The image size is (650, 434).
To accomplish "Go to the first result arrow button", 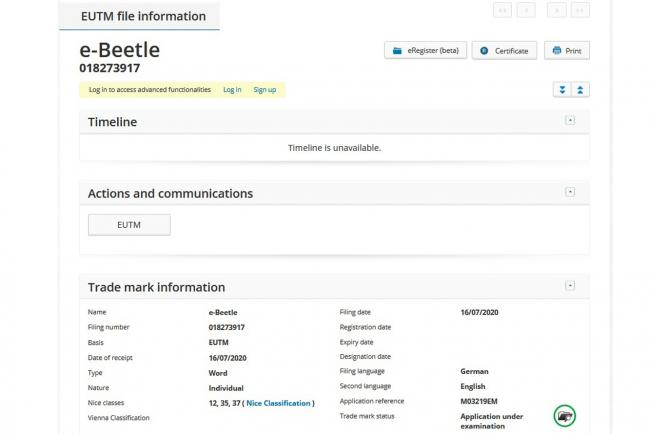I will [x=502, y=10].
